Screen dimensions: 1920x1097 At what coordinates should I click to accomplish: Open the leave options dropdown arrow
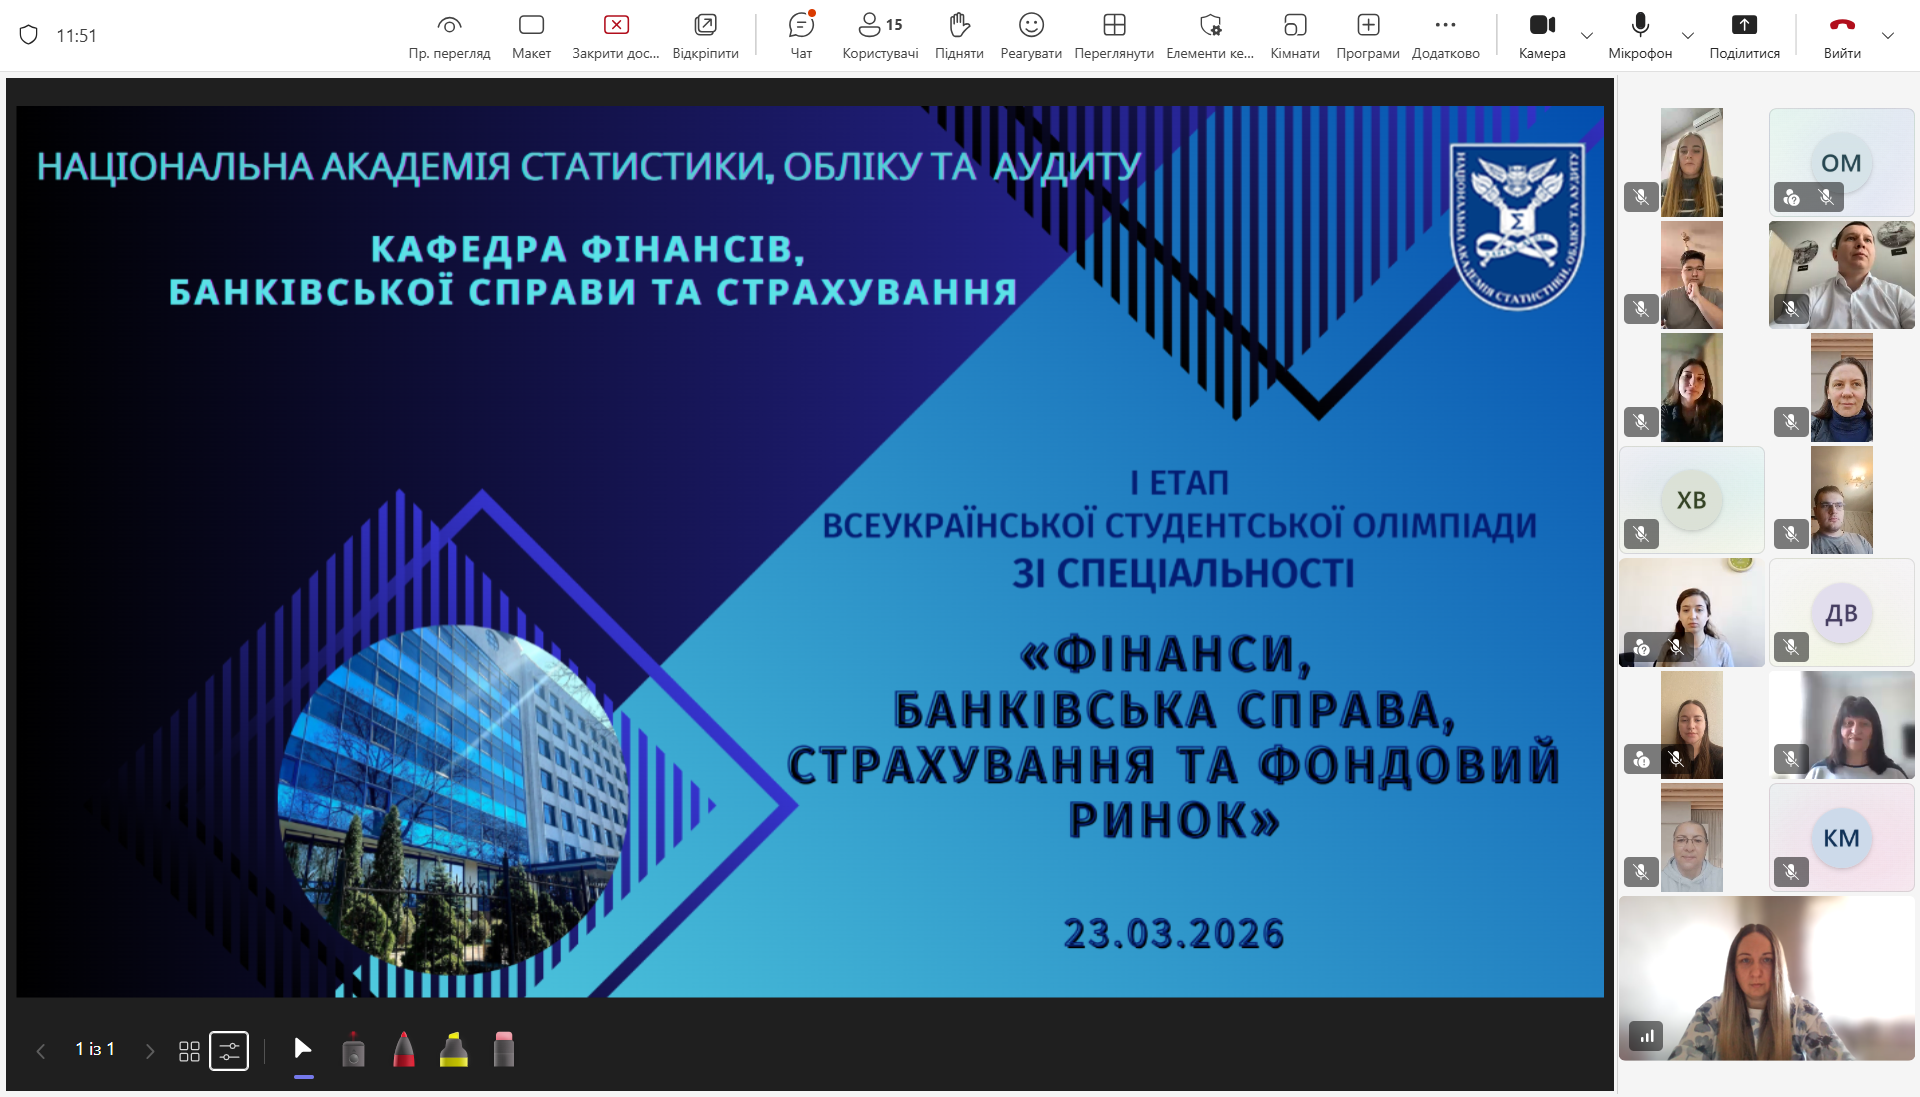pos(1888,35)
